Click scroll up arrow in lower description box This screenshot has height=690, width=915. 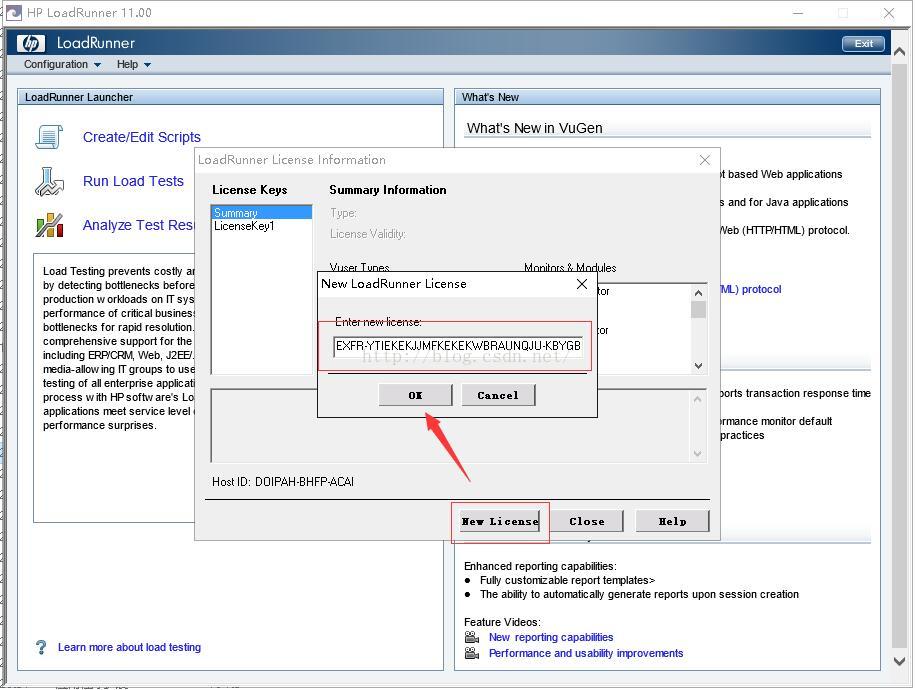tap(697, 399)
